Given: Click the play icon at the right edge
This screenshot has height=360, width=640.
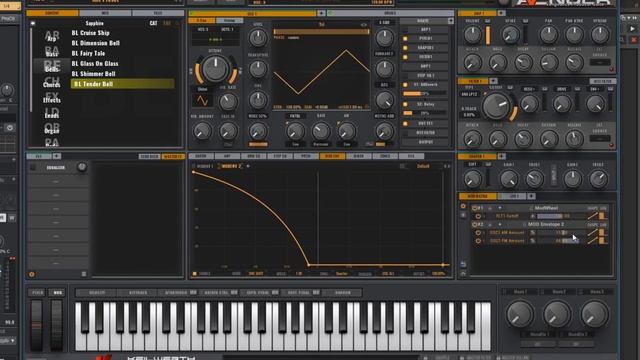Looking at the screenshot, I should tap(632, 29).
